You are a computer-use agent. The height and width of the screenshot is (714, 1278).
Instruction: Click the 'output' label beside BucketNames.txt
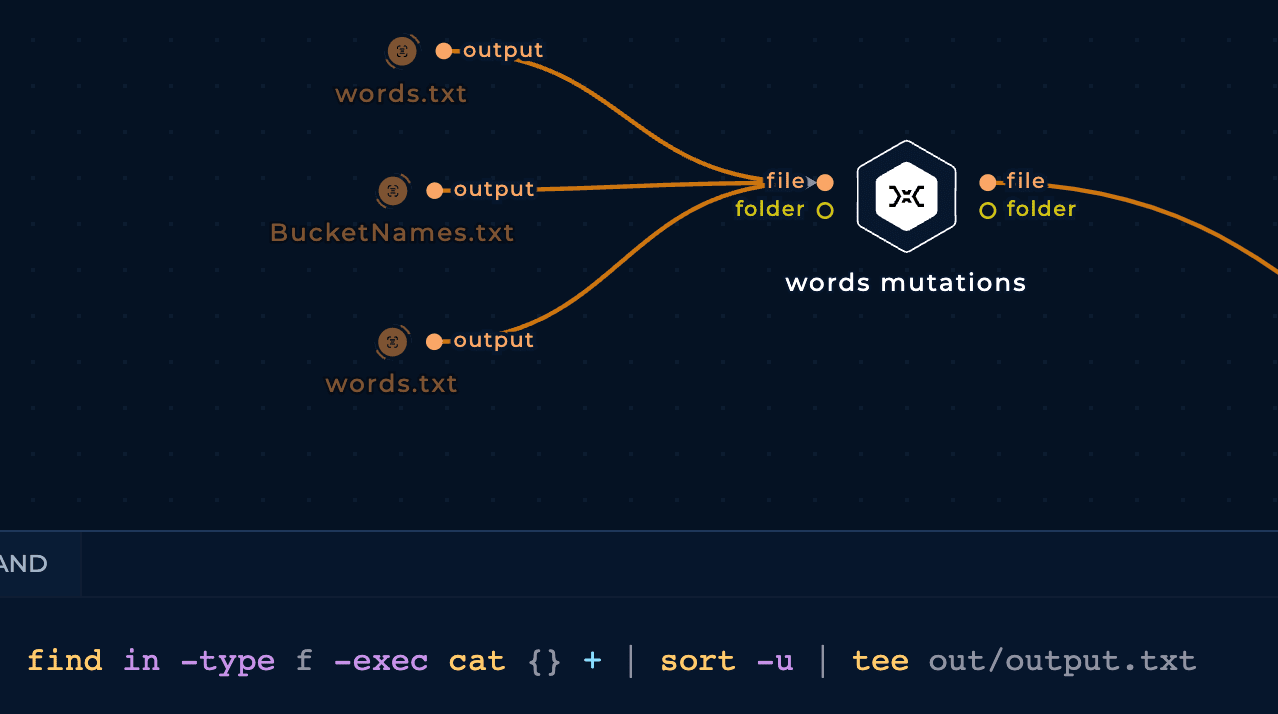(494, 189)
